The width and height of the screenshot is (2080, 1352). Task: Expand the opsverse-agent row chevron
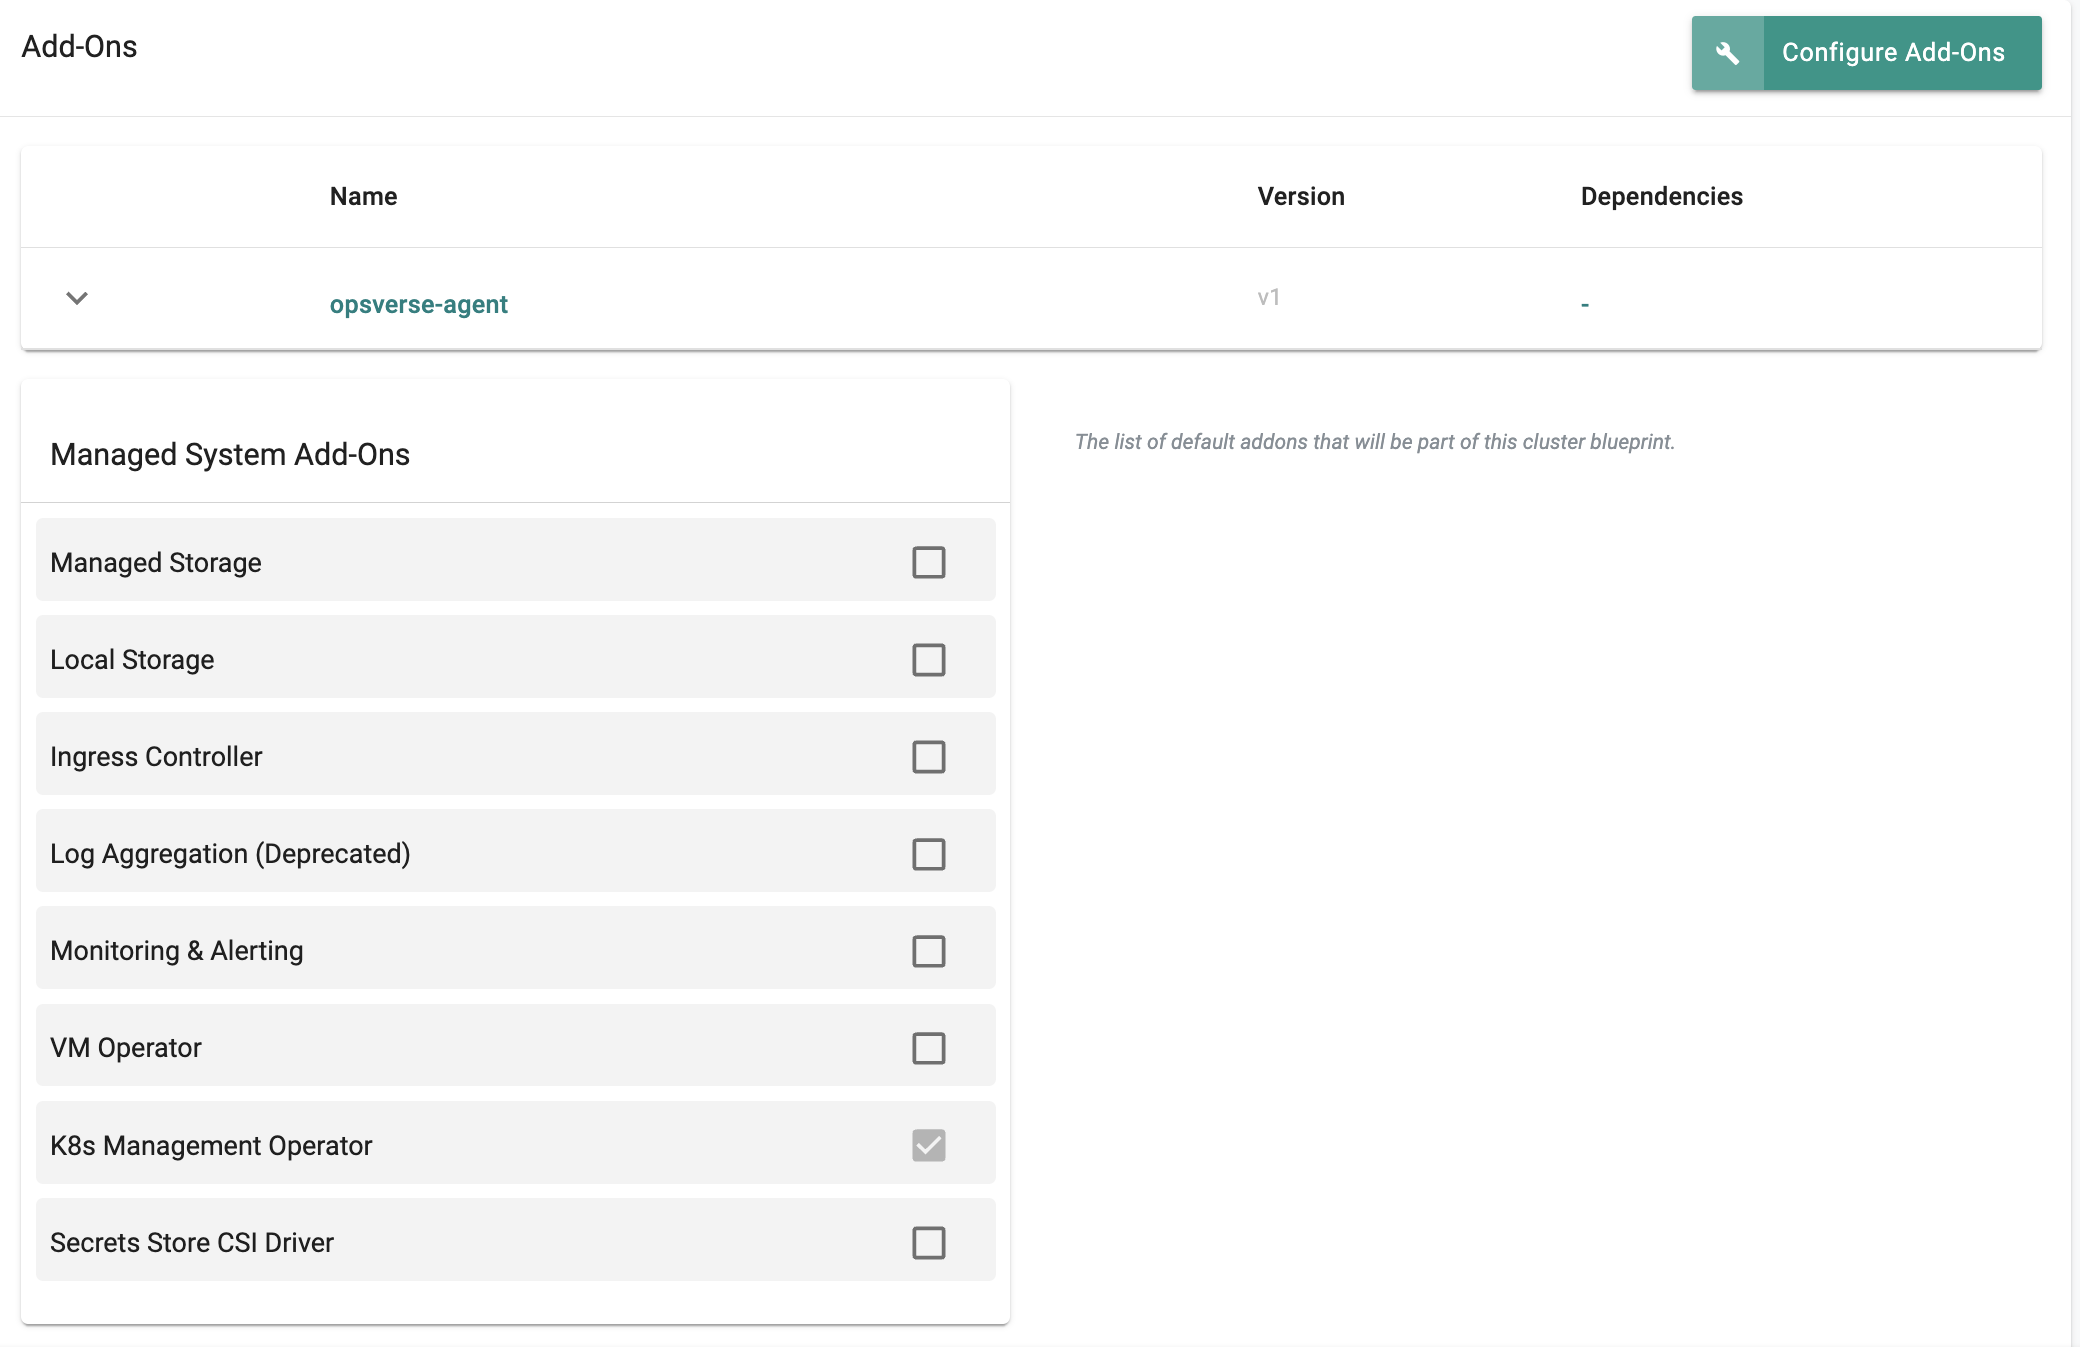77,300
